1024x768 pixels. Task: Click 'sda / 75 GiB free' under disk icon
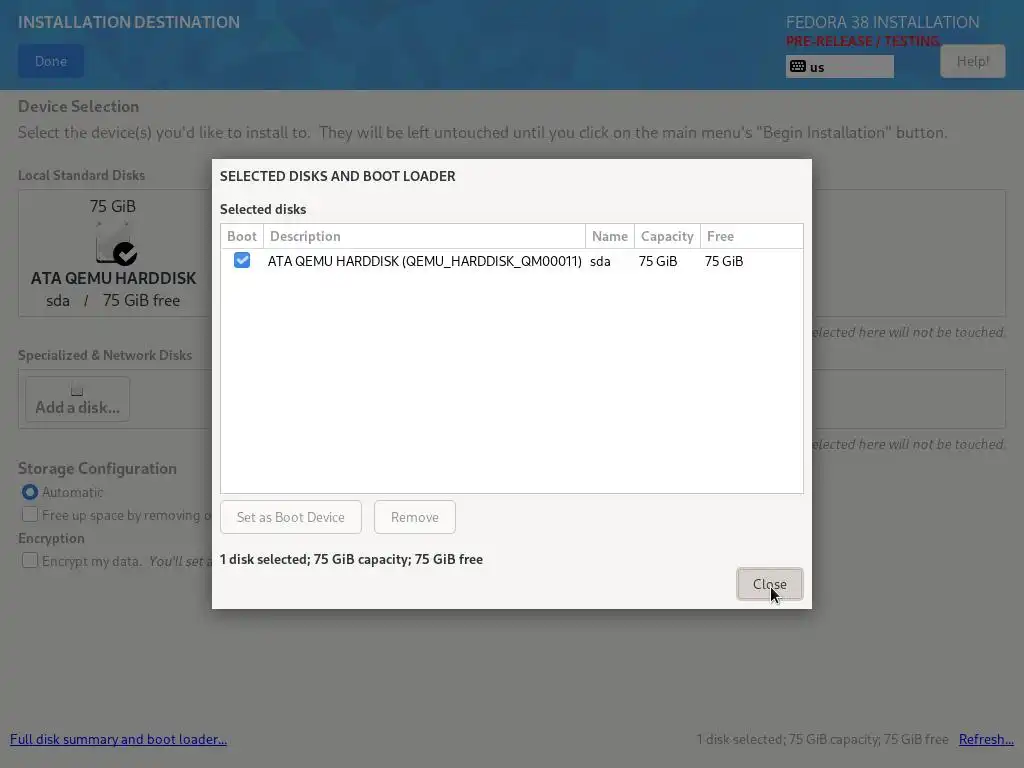113,300
